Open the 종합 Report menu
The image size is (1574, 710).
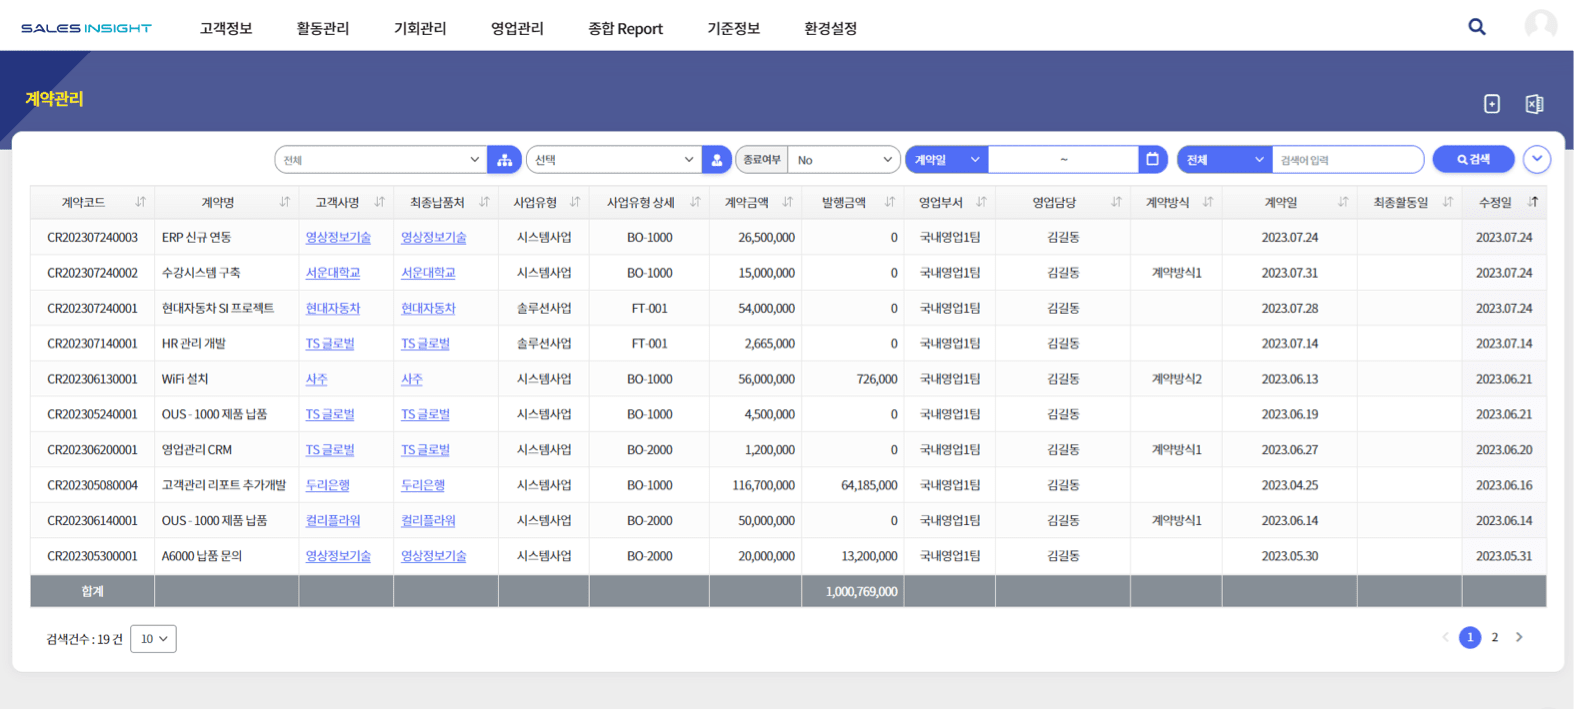[625, 29]
